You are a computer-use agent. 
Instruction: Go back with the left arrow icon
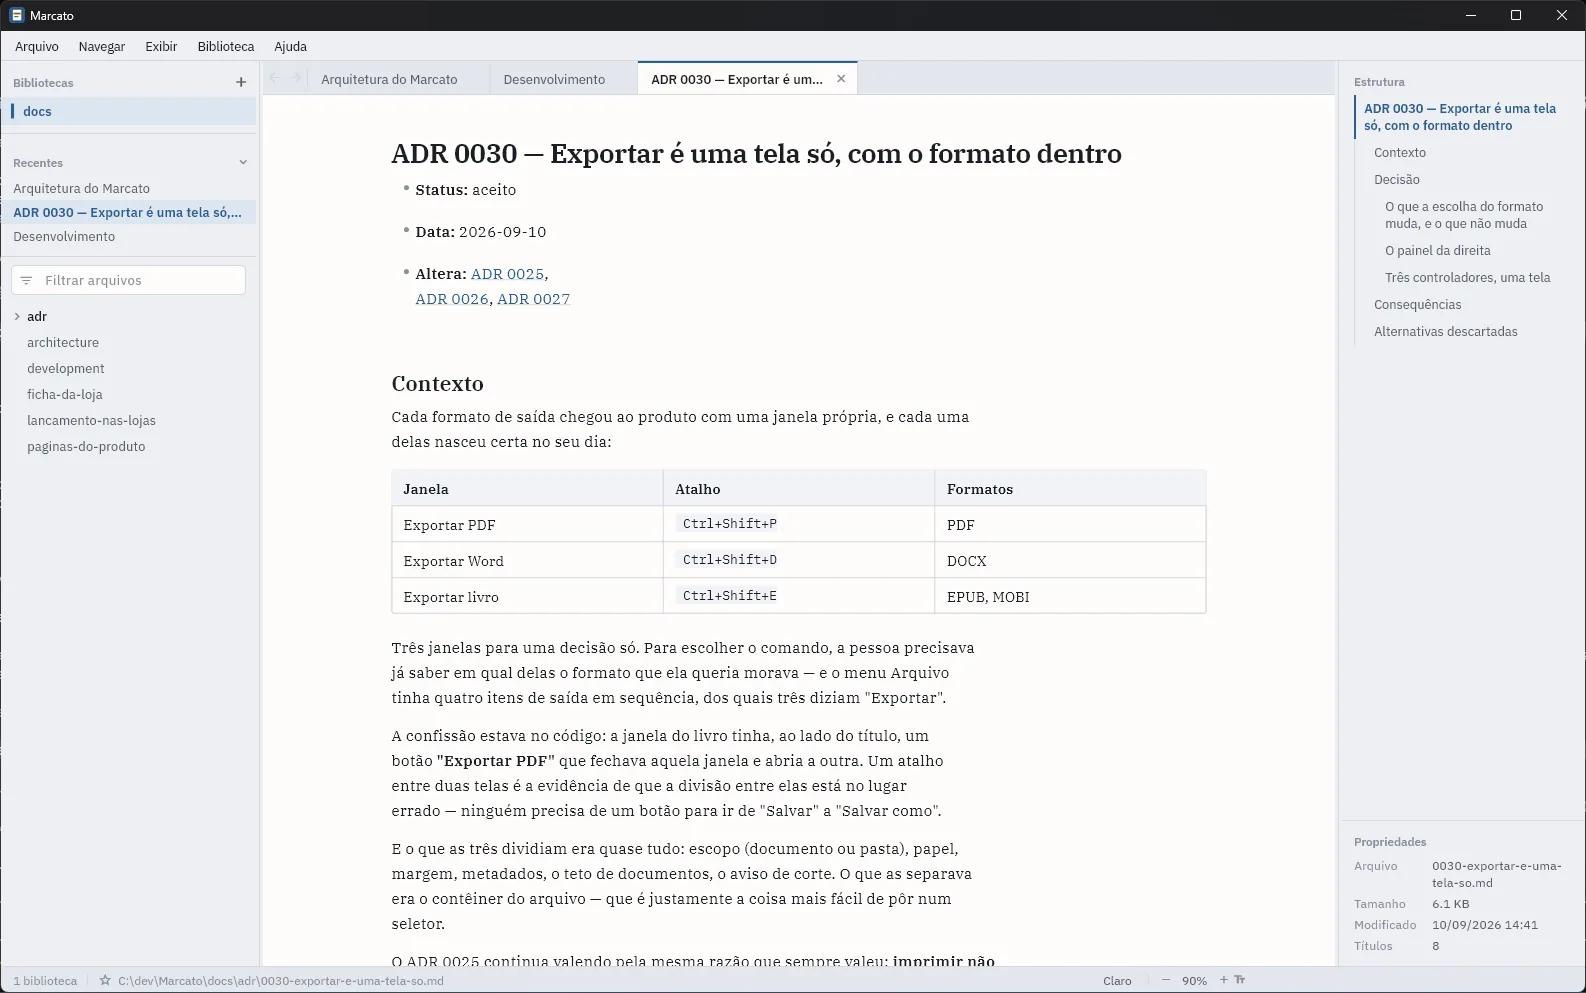click(x=275, y=78)
